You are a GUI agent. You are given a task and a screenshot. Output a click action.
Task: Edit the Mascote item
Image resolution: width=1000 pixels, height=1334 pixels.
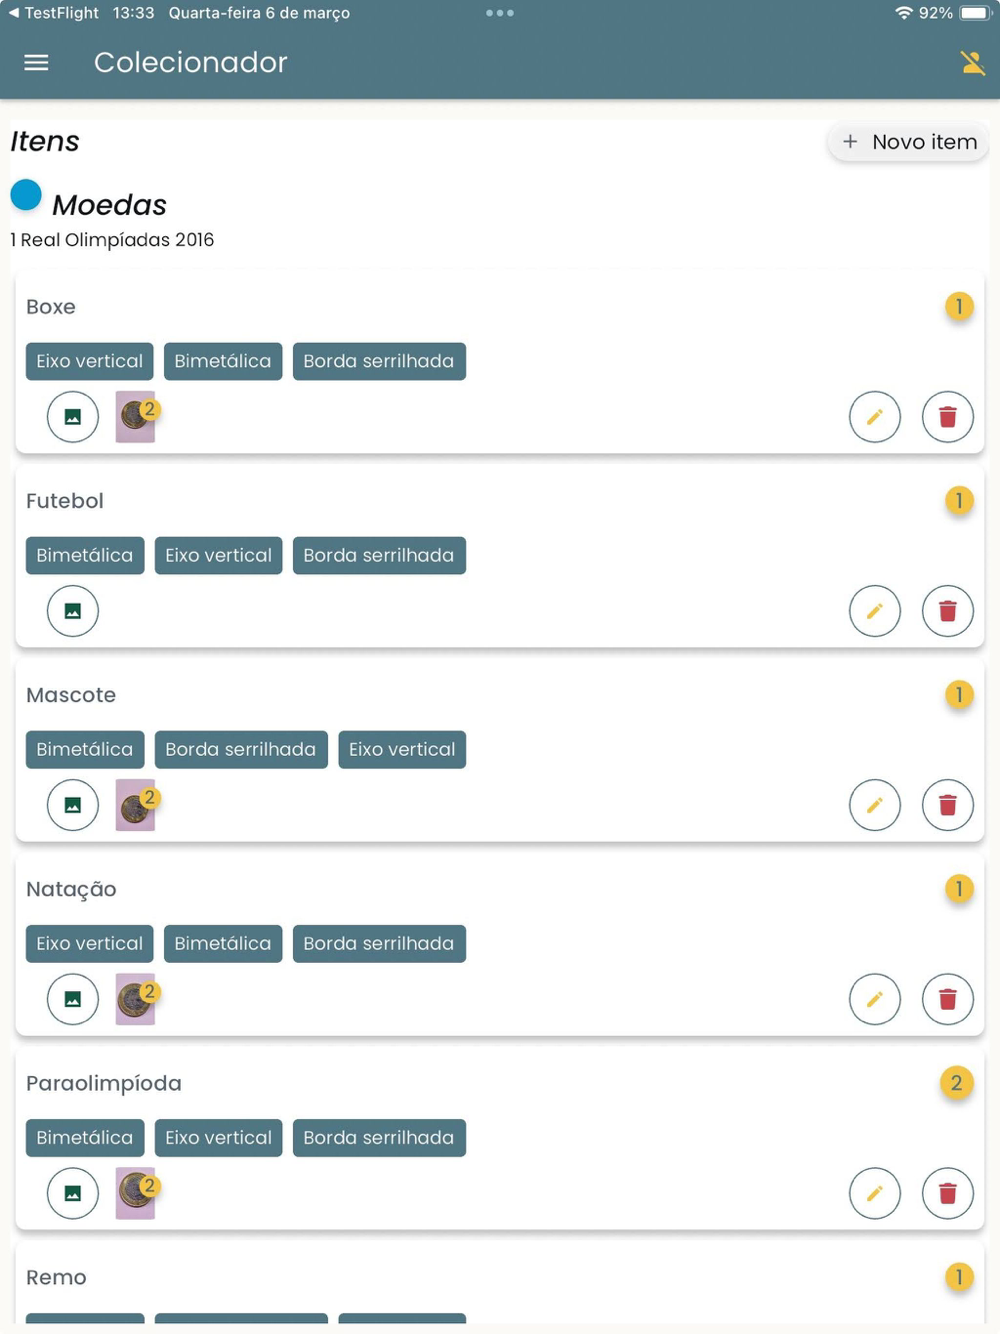tap(875, 805)
